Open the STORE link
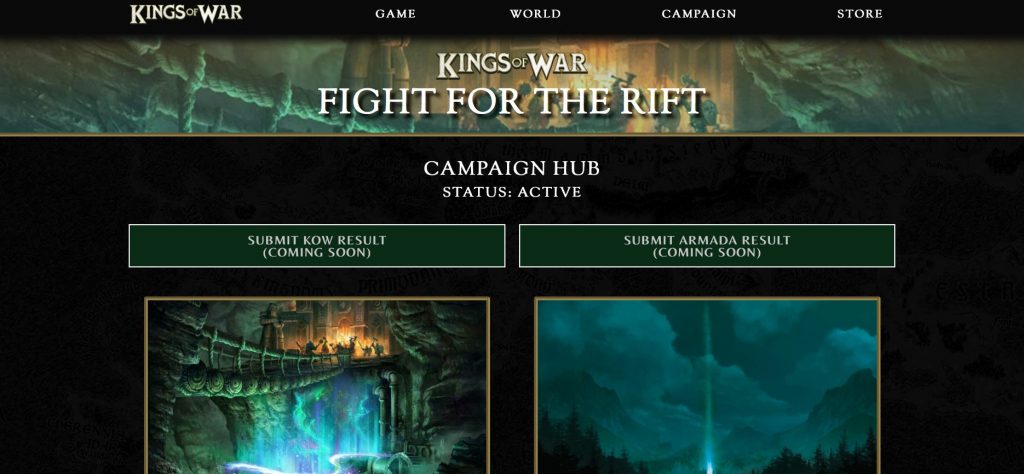 click(859, 14)
